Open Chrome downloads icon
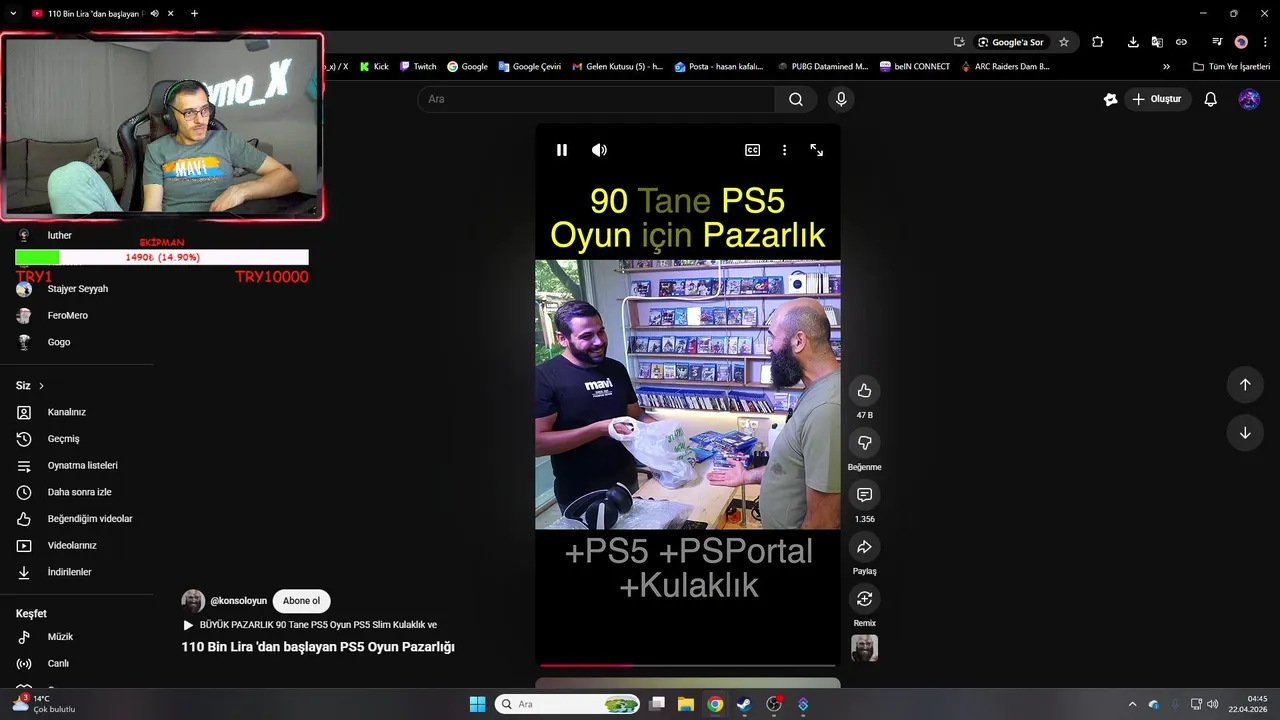Viewport: 1280px width, 720px height. 1133,42
